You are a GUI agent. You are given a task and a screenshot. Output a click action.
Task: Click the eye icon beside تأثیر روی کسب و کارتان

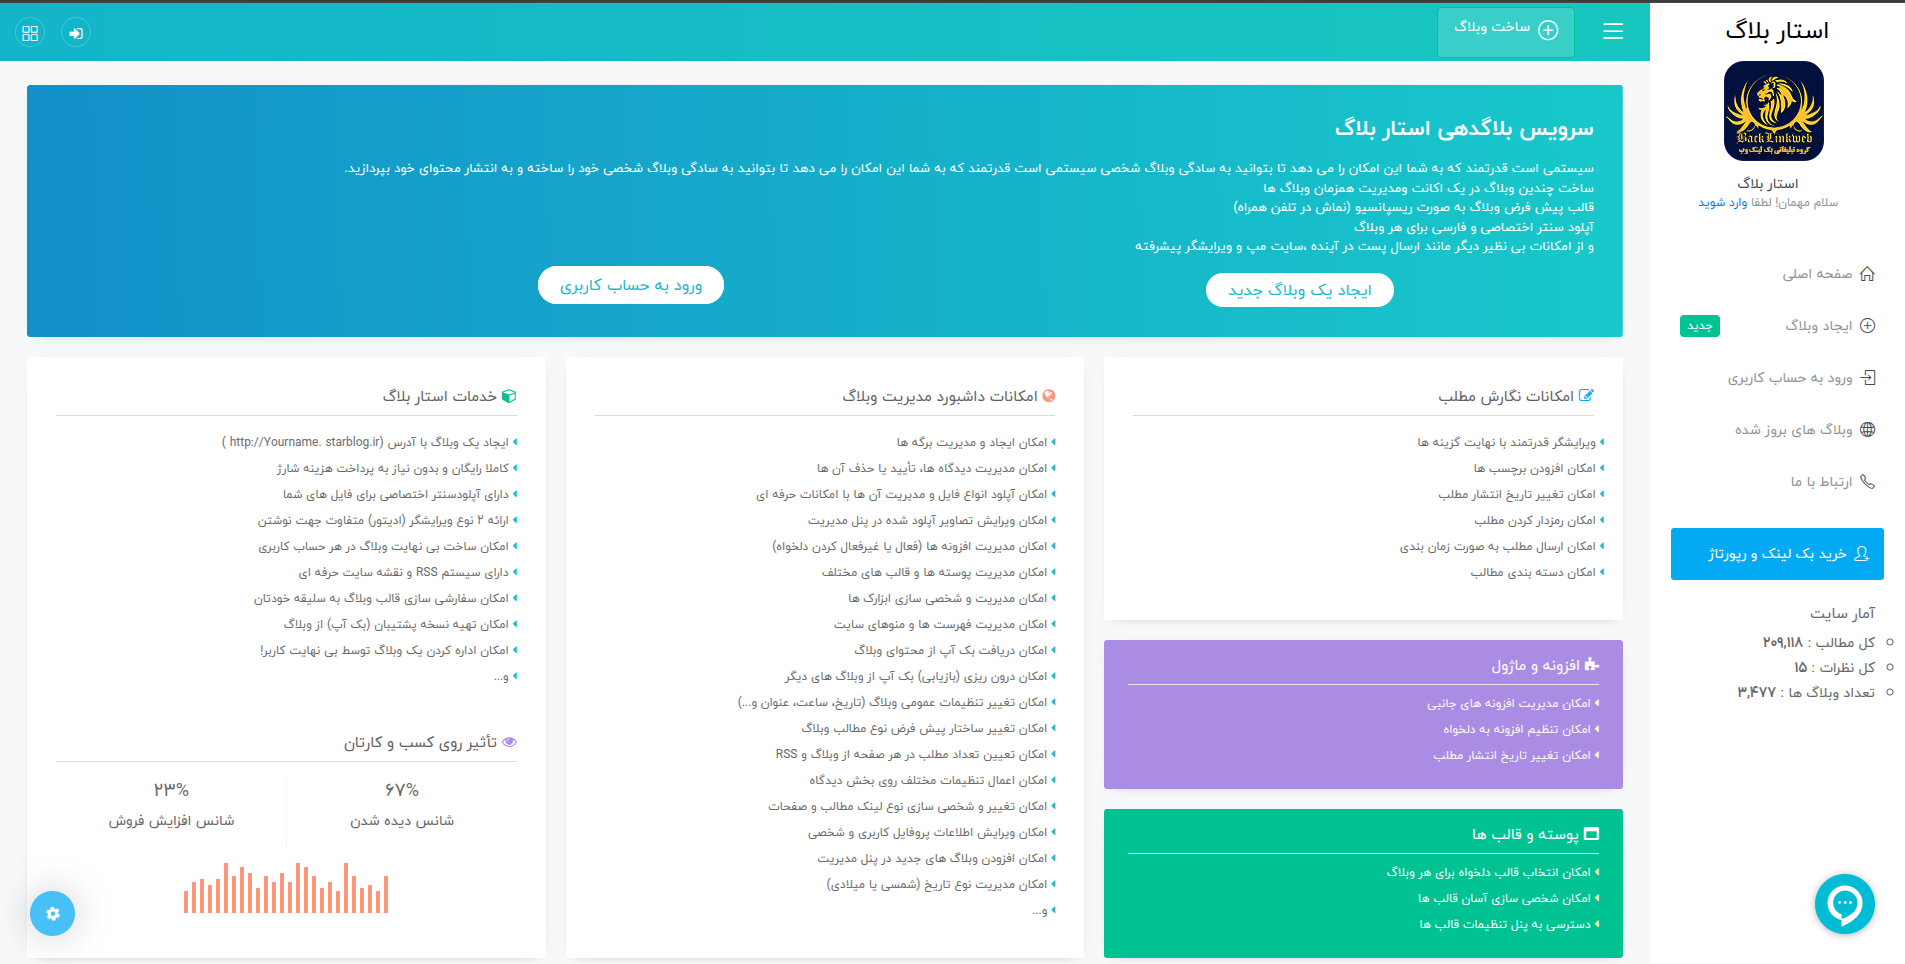(x=509, y=742)
